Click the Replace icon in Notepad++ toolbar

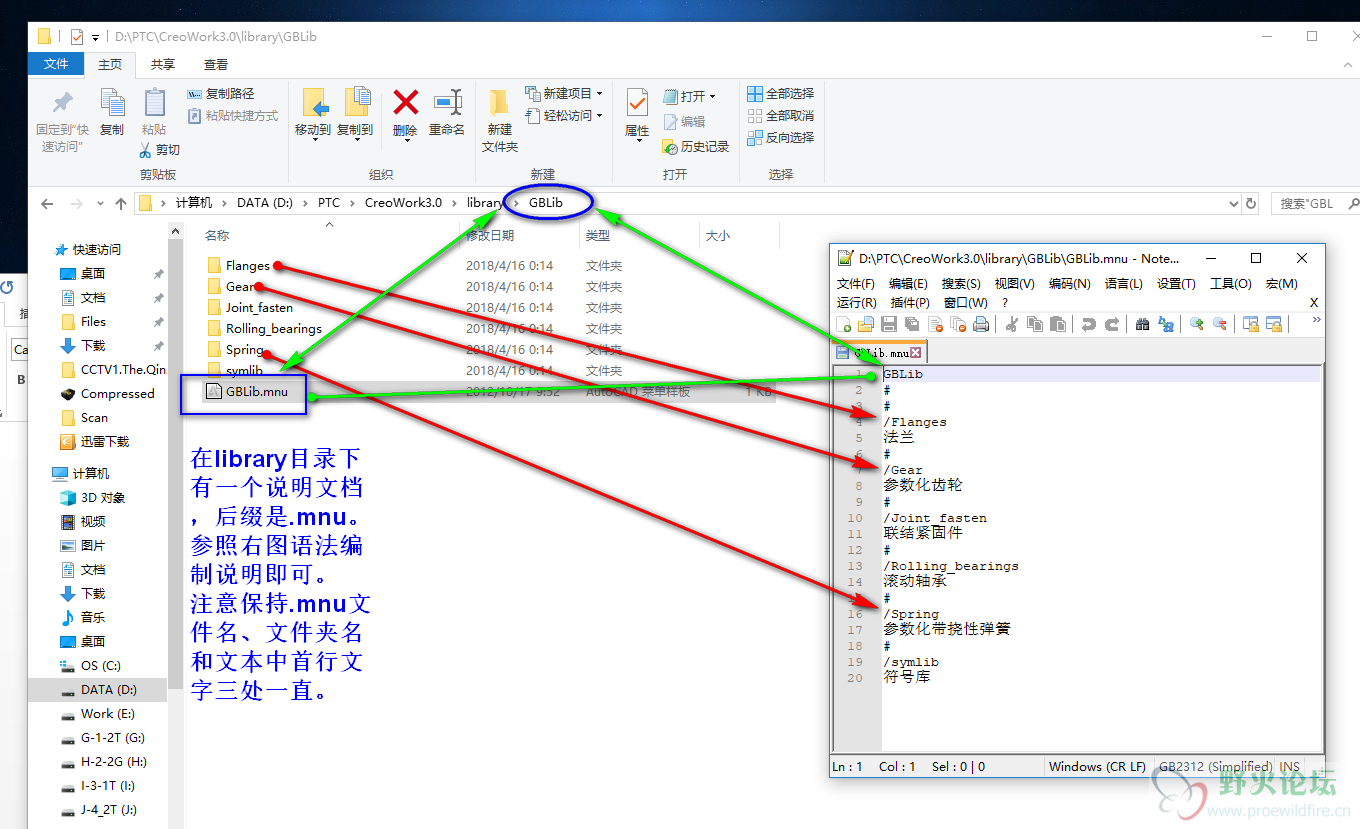pyautogui.click(x=1165, y=324)
